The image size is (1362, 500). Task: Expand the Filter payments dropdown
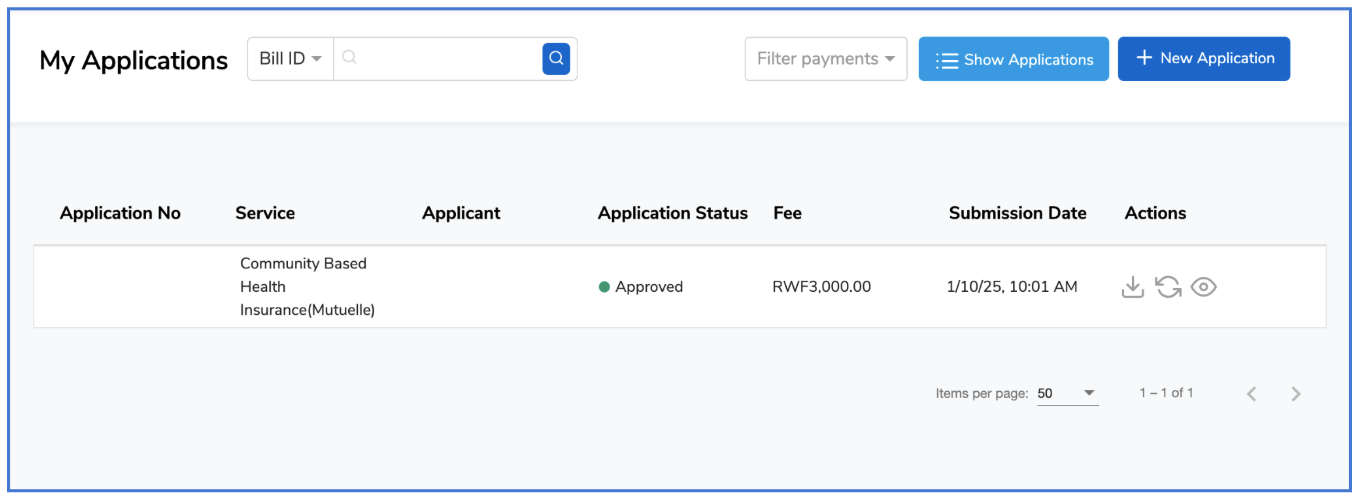click(826, 59)
